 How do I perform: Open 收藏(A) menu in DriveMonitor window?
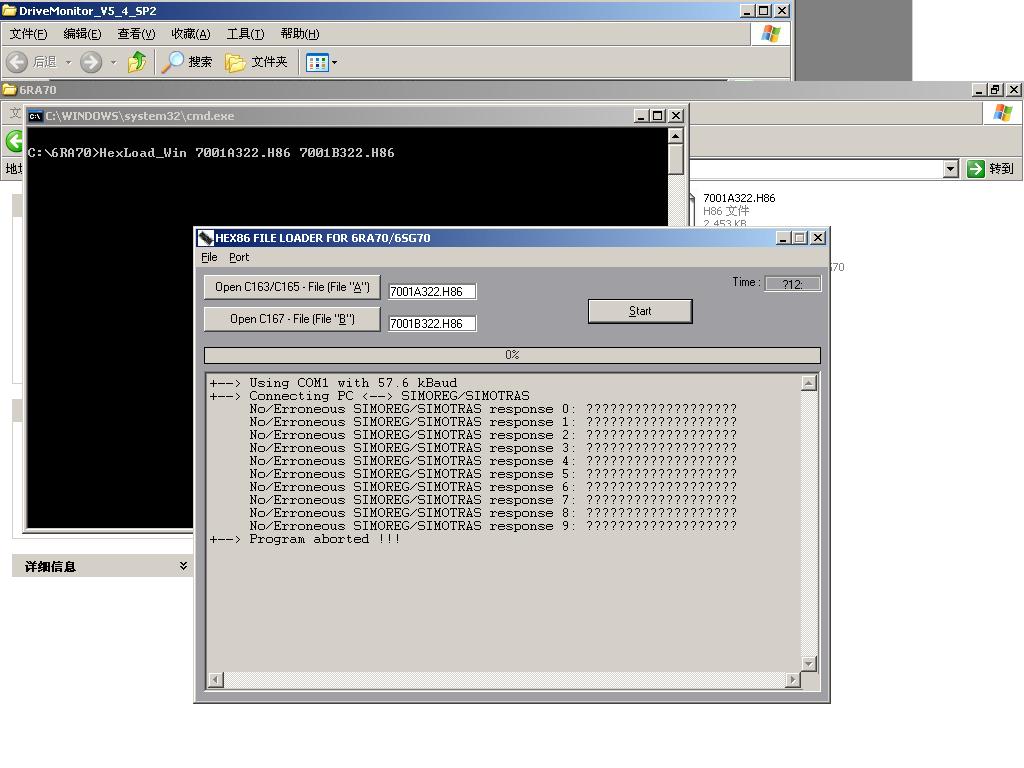coord(191,34)
